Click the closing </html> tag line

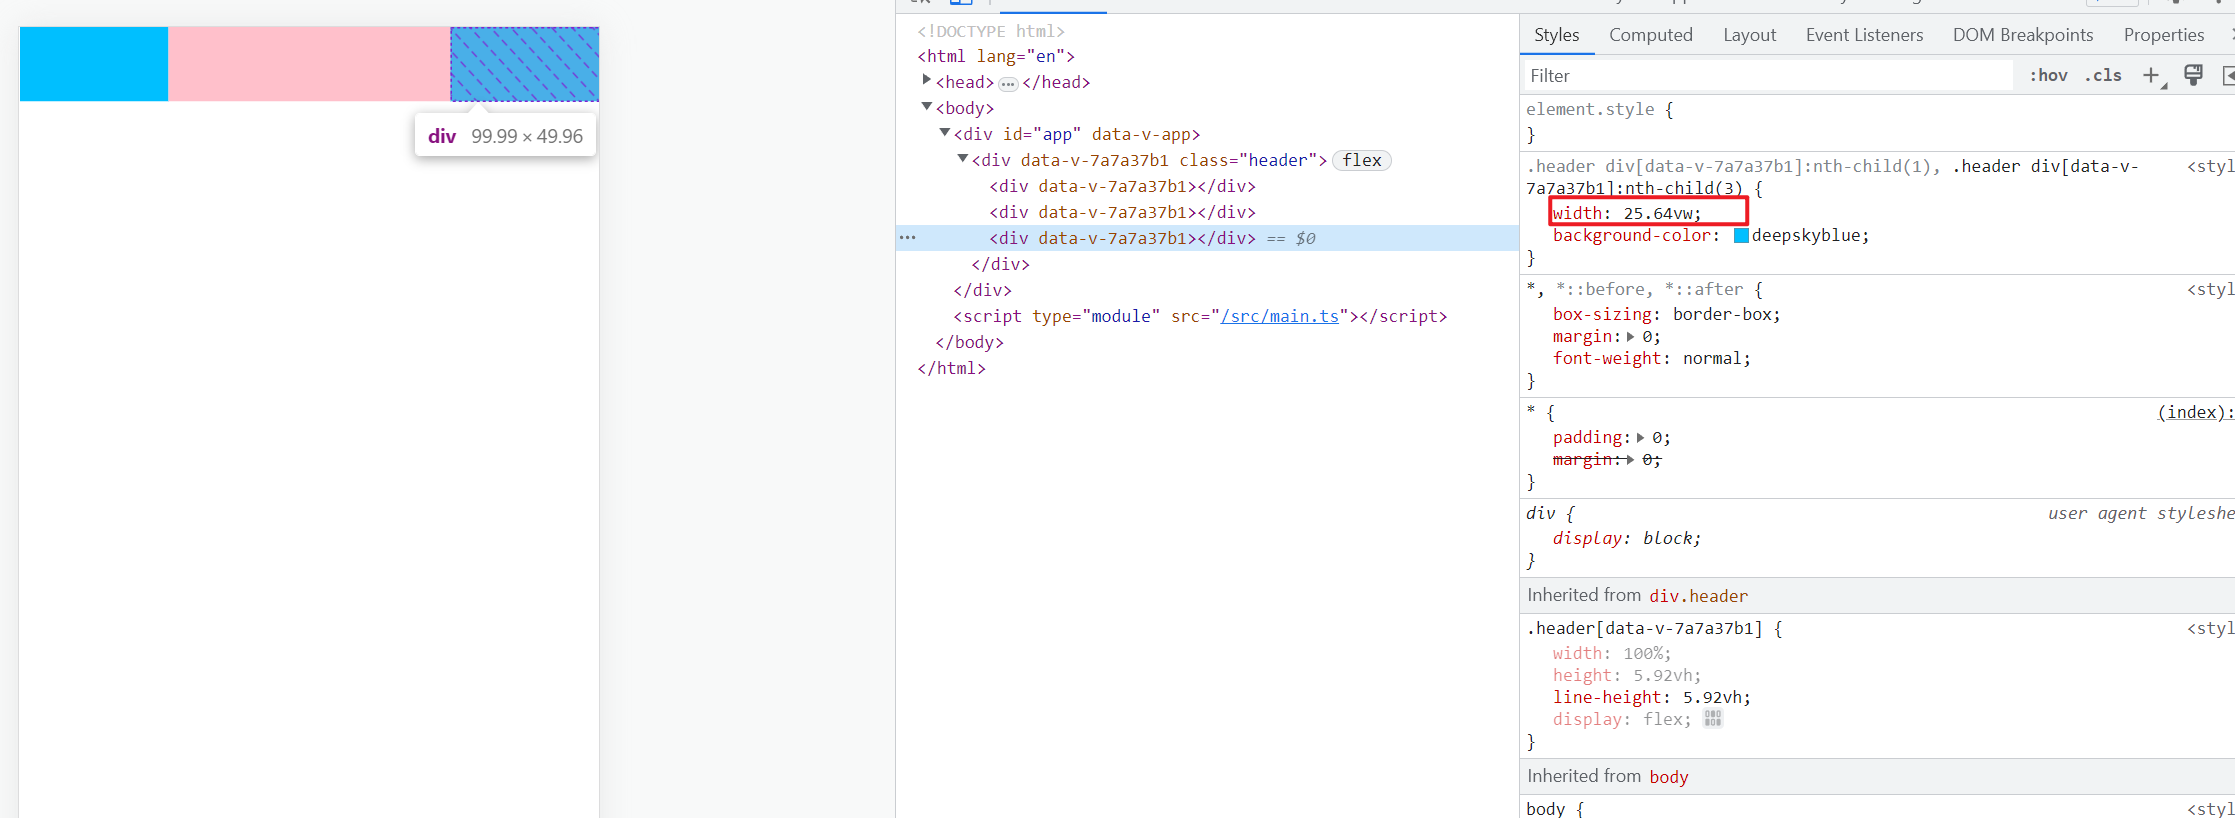point(951,368)
